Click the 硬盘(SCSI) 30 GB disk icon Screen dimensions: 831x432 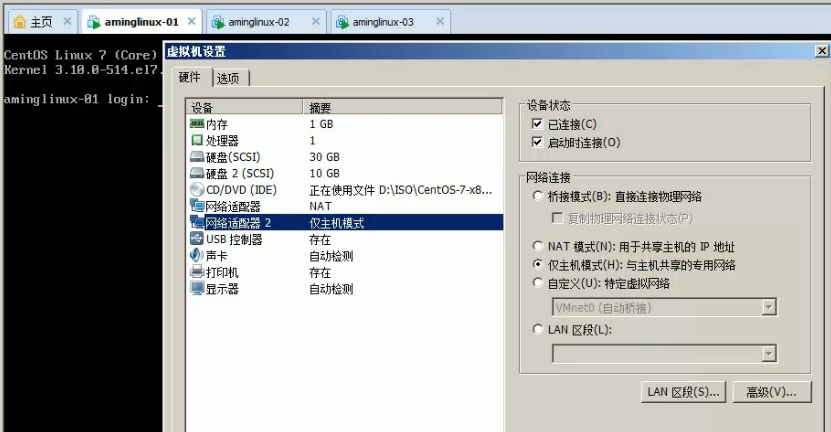point(197,157)
